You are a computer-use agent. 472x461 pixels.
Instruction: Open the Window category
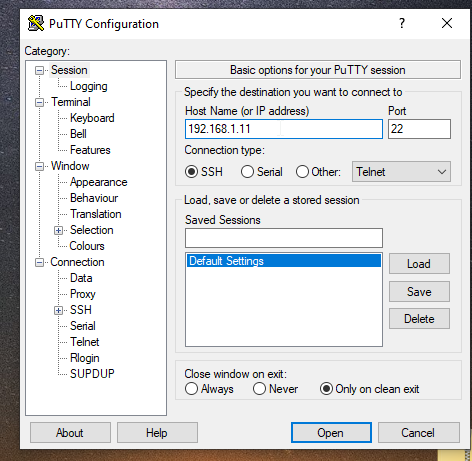coord(70,166)
